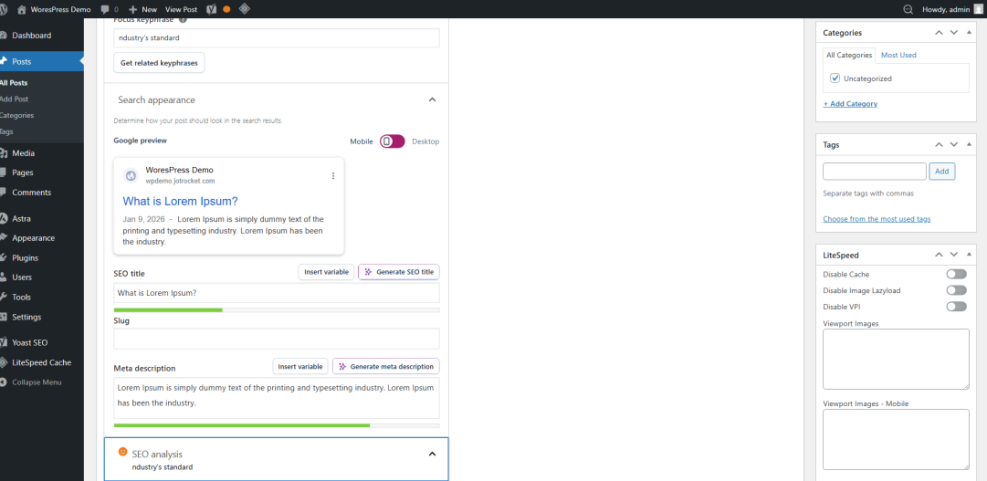Click into the SEO title field
This screenshot has width=987, height=481.
276,293
